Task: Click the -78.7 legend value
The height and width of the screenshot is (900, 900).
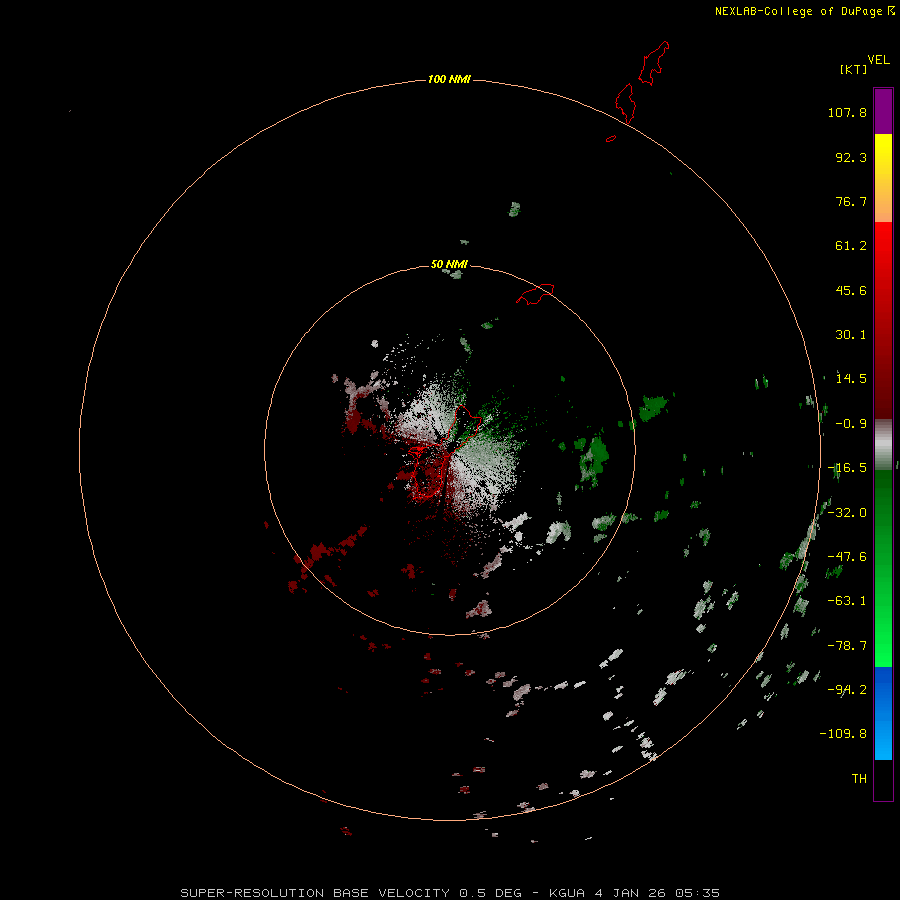Action: [847, 646]
